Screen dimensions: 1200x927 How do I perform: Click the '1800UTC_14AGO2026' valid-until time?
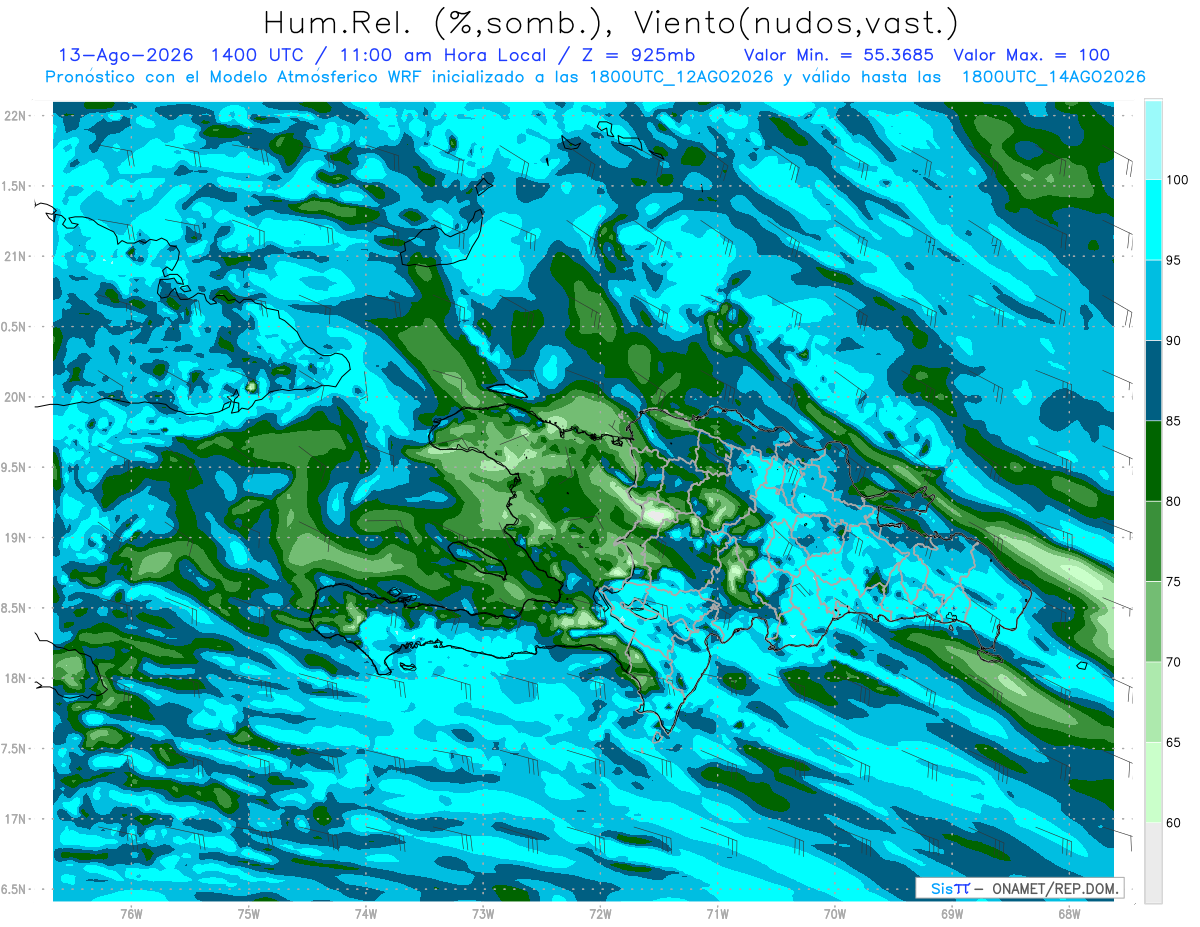coord(1053,77)
